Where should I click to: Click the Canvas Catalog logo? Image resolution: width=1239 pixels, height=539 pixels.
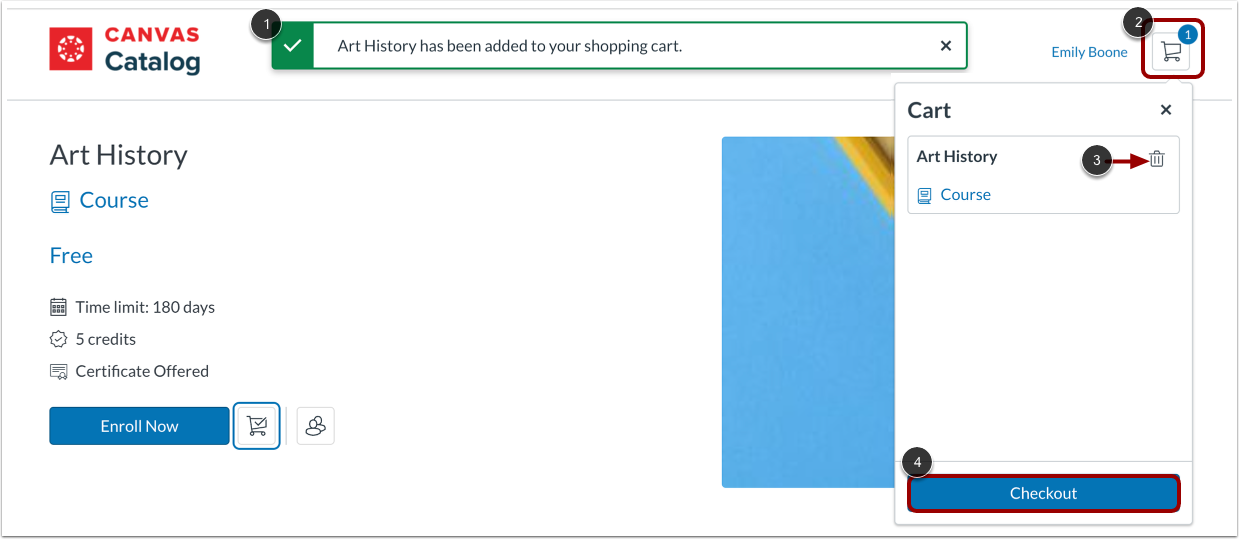125,50
